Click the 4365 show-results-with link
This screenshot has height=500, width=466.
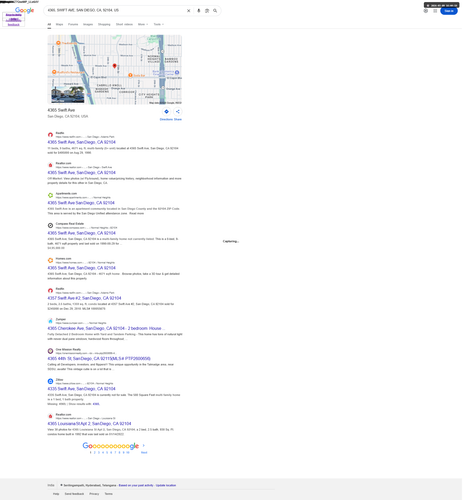[96, 404]
